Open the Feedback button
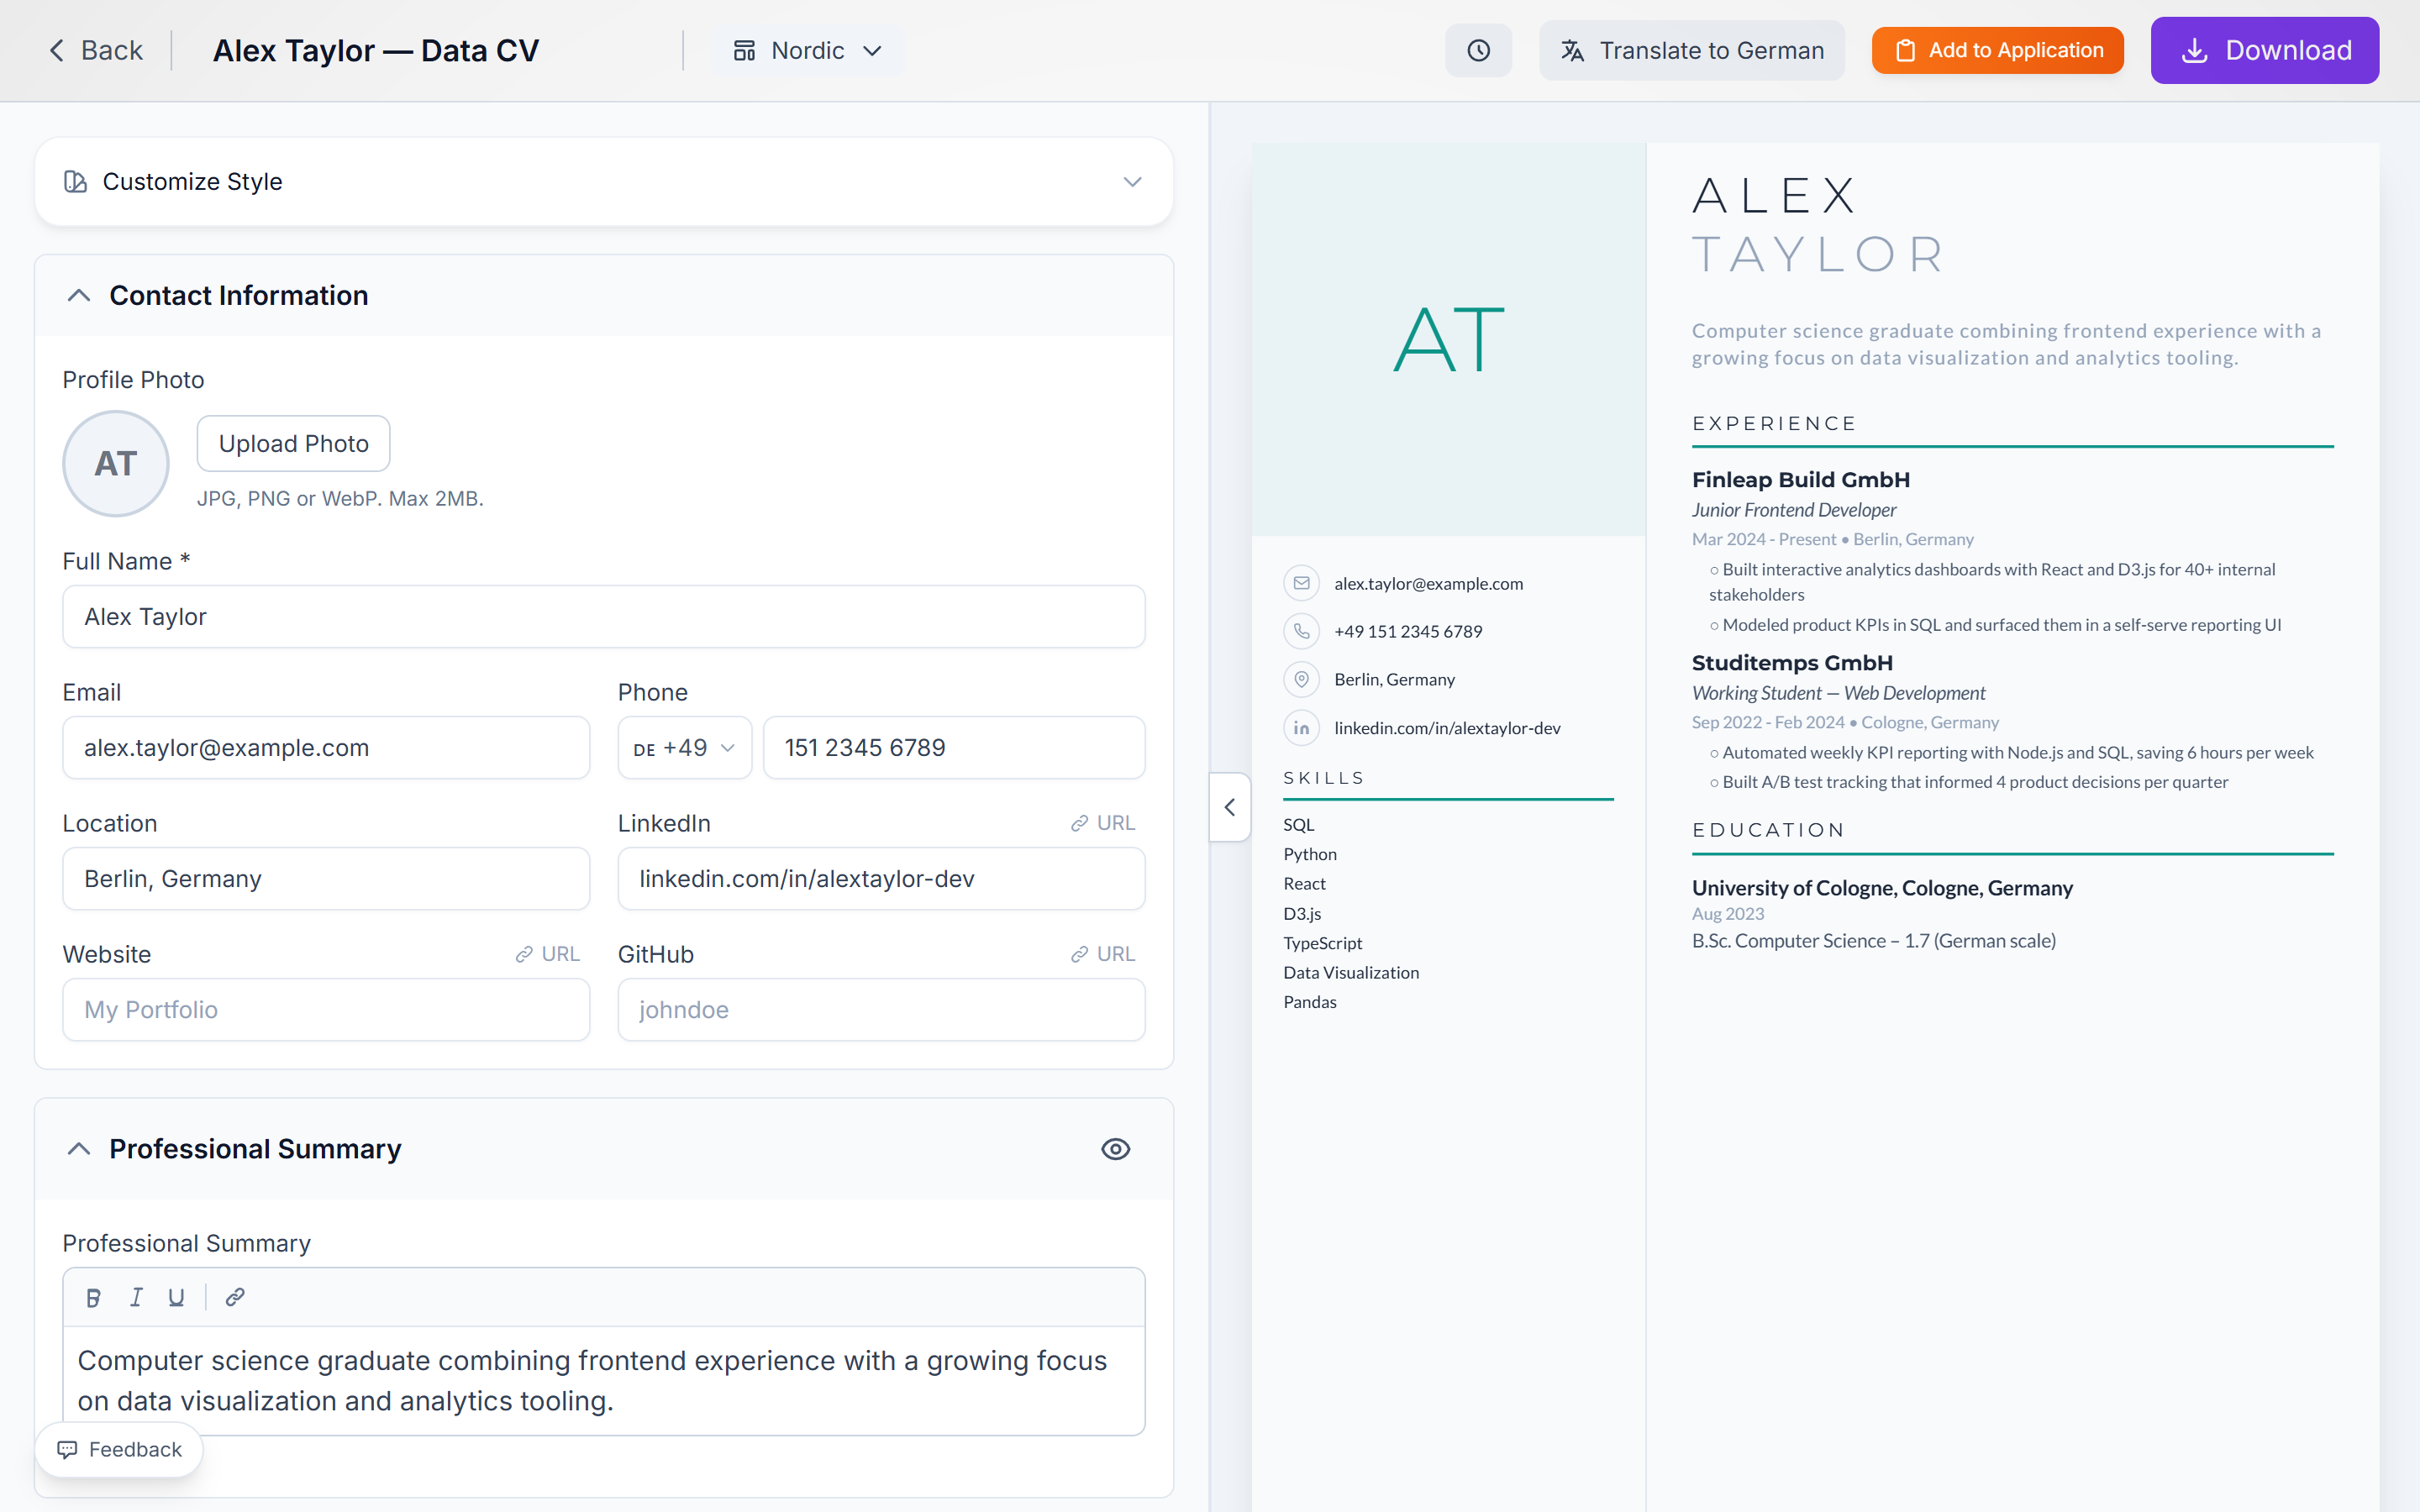This screenshot has width=2420, height=1512. (119, 1449)
